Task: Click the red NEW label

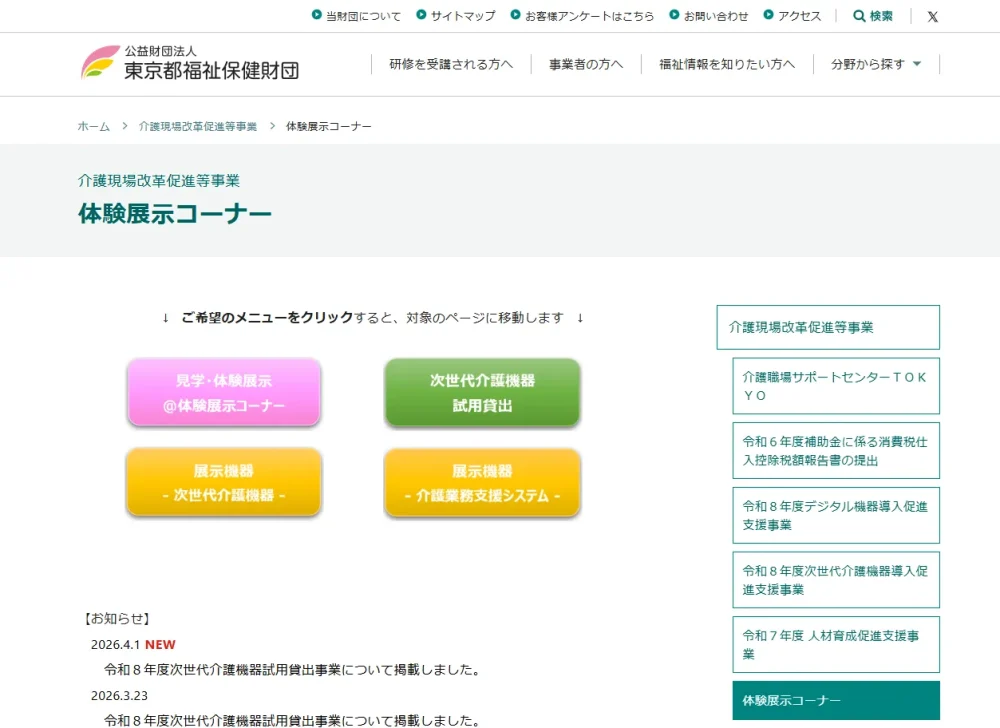Action: coord(160,644)
